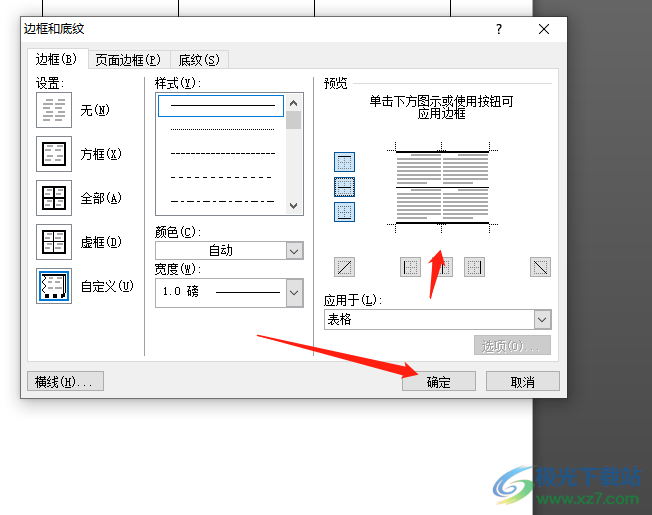Click the 取消 cancel button
The image size is (652, 515).
click(x=523, y=382)
